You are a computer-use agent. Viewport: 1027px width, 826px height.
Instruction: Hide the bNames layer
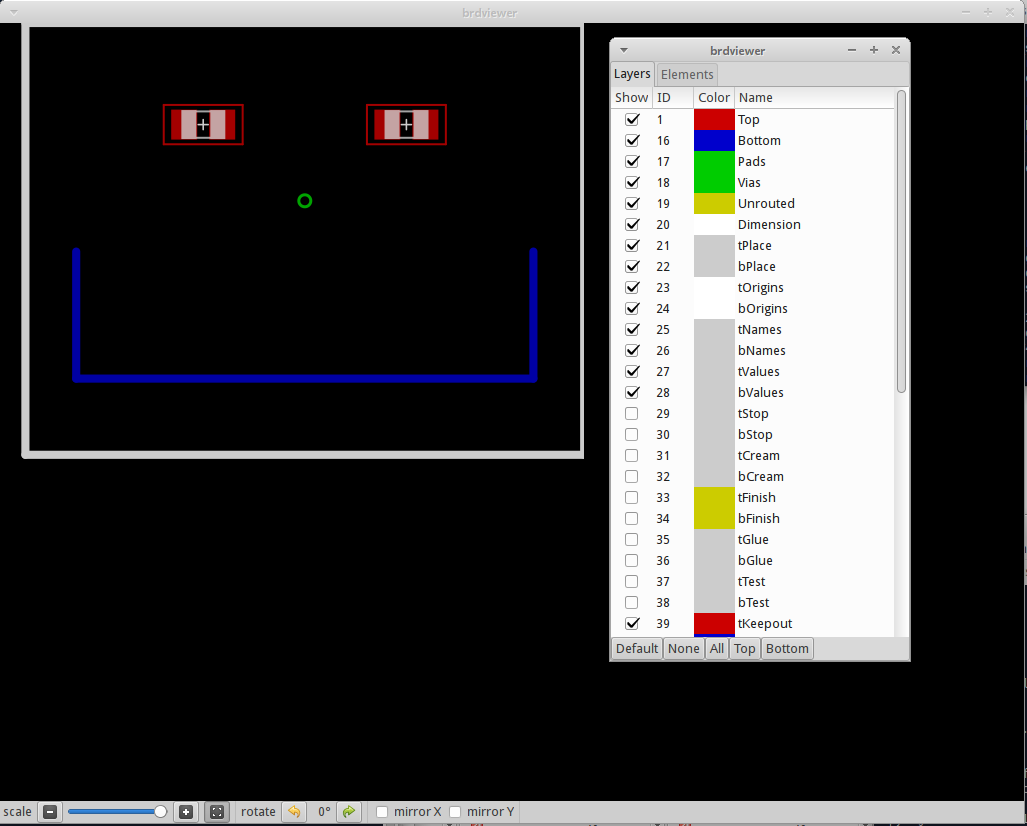(x=632, y=350)
